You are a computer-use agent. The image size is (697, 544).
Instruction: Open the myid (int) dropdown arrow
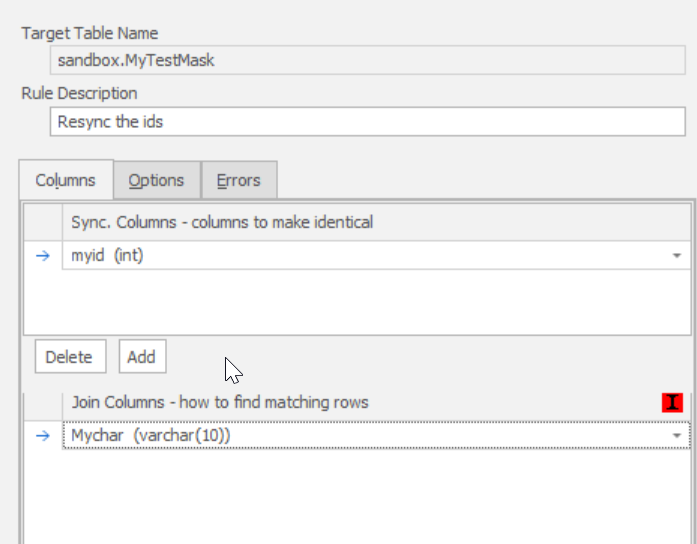pyautogui.click(x=677, y=256)
